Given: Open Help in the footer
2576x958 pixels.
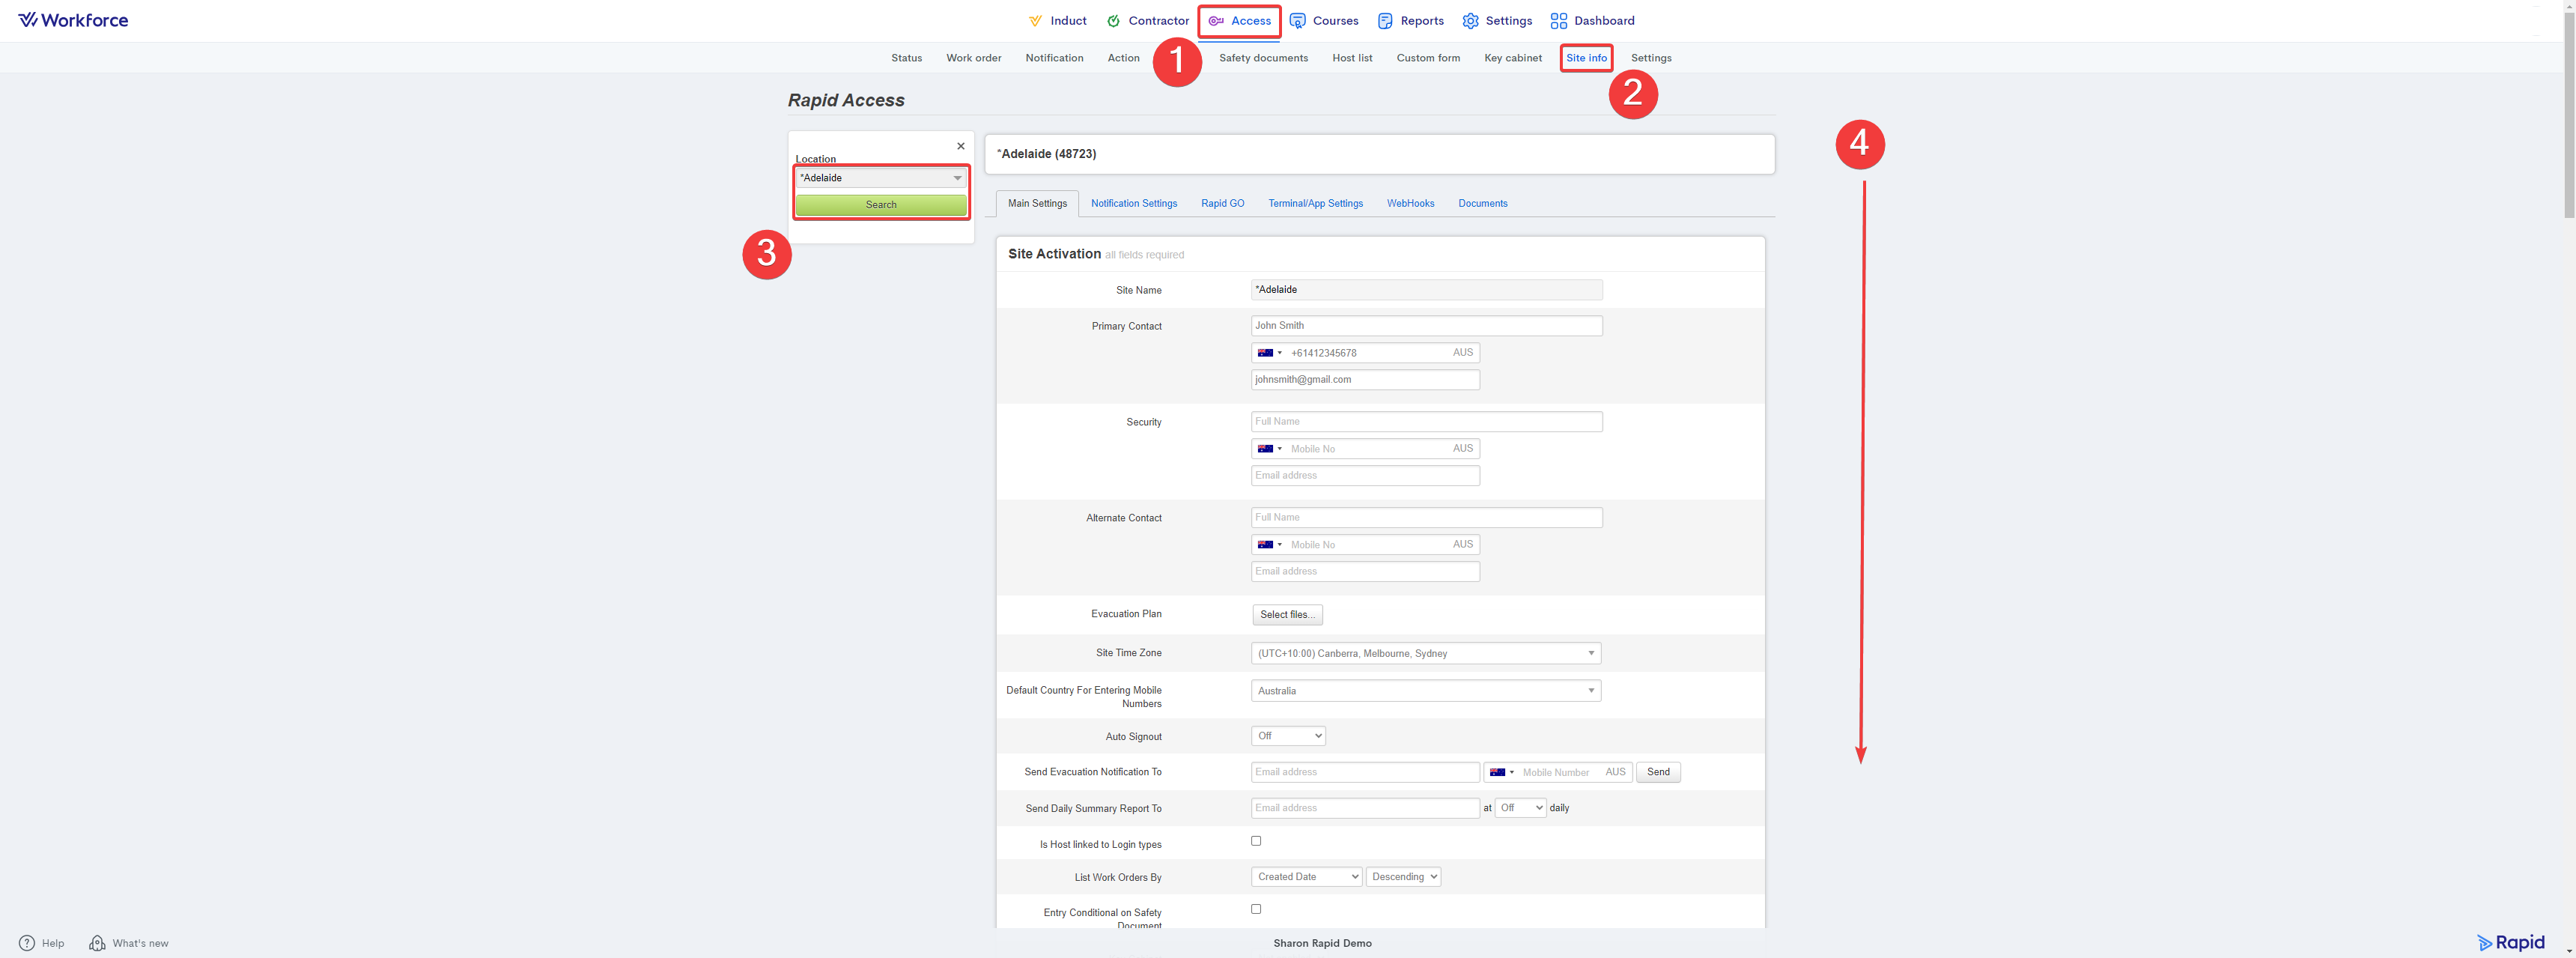Looking at the screenshot, I should point(42,943).
